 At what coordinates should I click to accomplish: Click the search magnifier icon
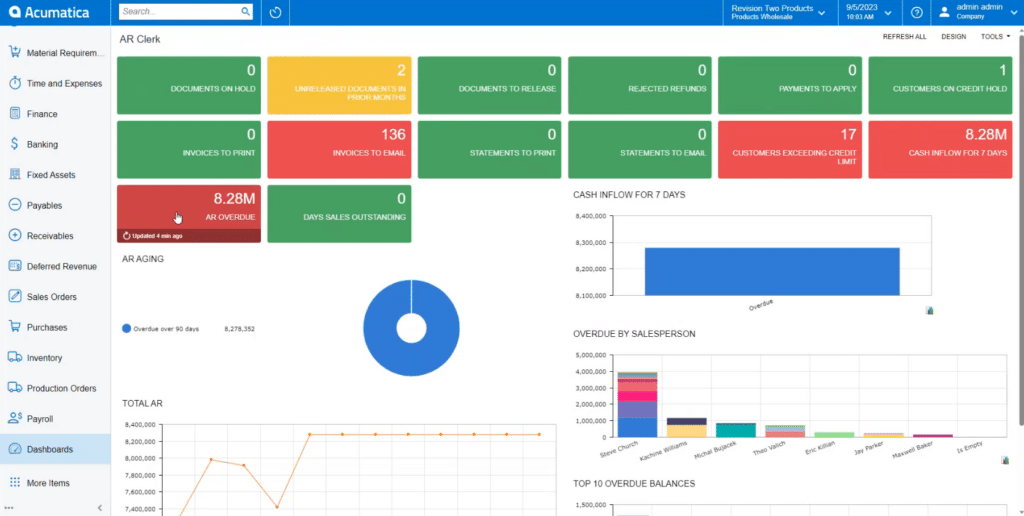(246, 12)
